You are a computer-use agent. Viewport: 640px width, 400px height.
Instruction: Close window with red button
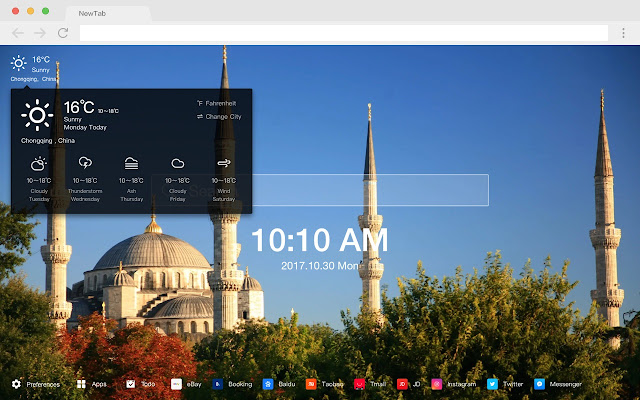(16, 11)
